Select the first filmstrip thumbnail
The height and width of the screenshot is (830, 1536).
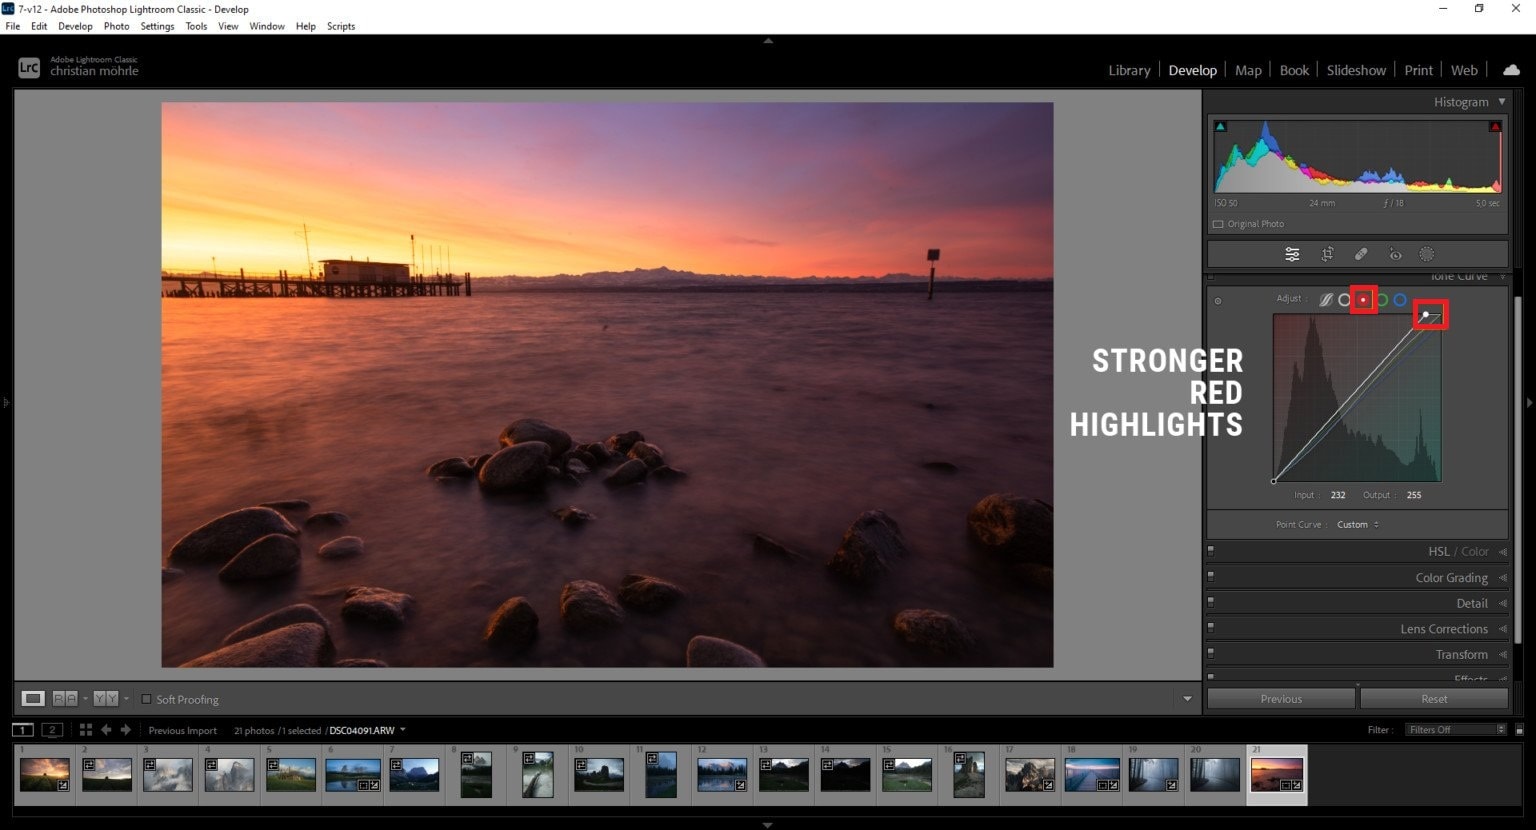point(45,774)
